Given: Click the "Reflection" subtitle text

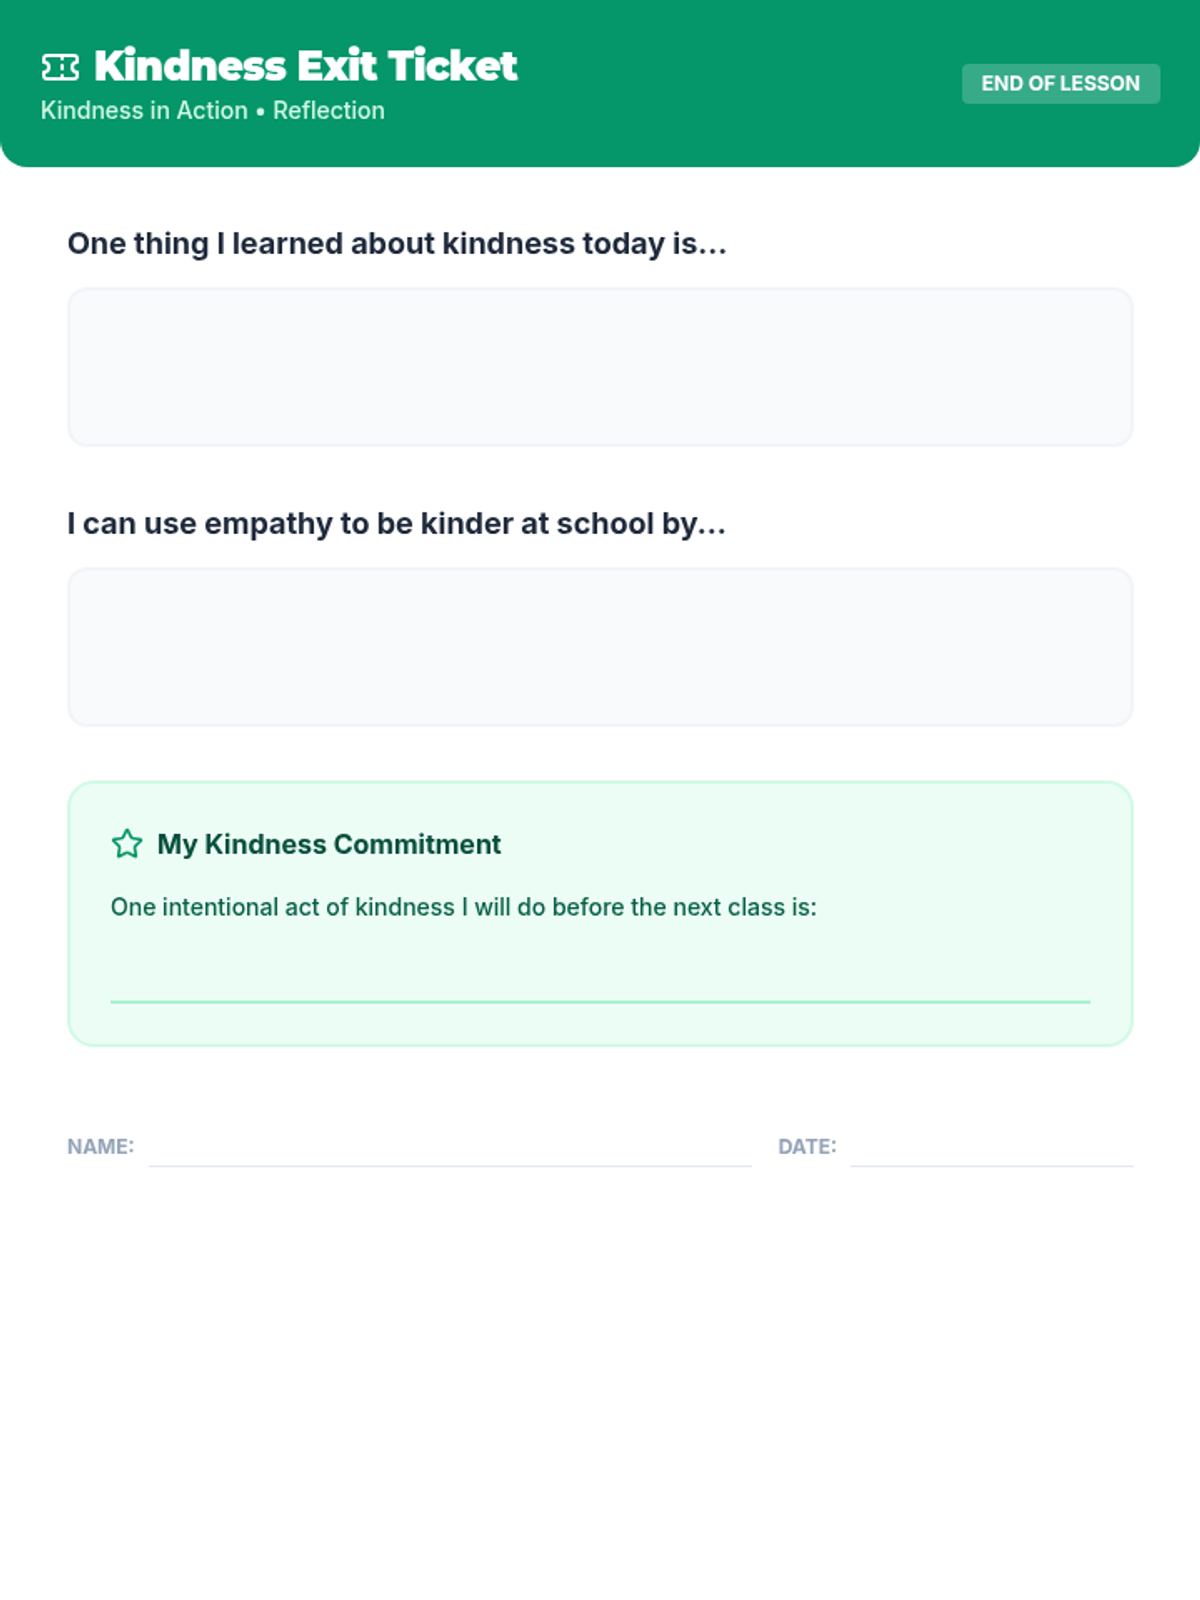Looking at the screenshot, I should [x=329, y=111].
